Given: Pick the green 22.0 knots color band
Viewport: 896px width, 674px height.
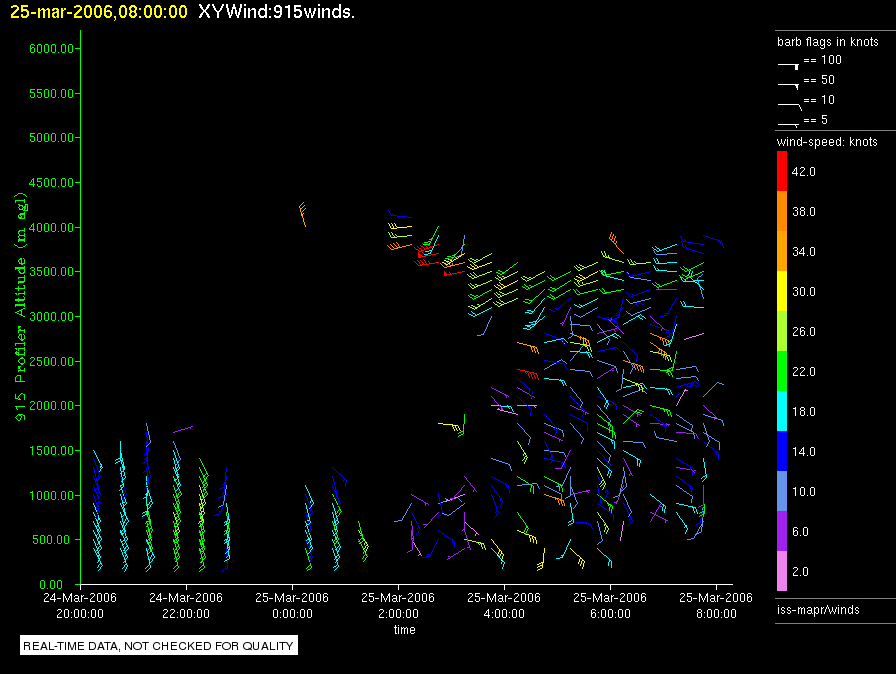Looking at the screenshot, I should (782, 372).
